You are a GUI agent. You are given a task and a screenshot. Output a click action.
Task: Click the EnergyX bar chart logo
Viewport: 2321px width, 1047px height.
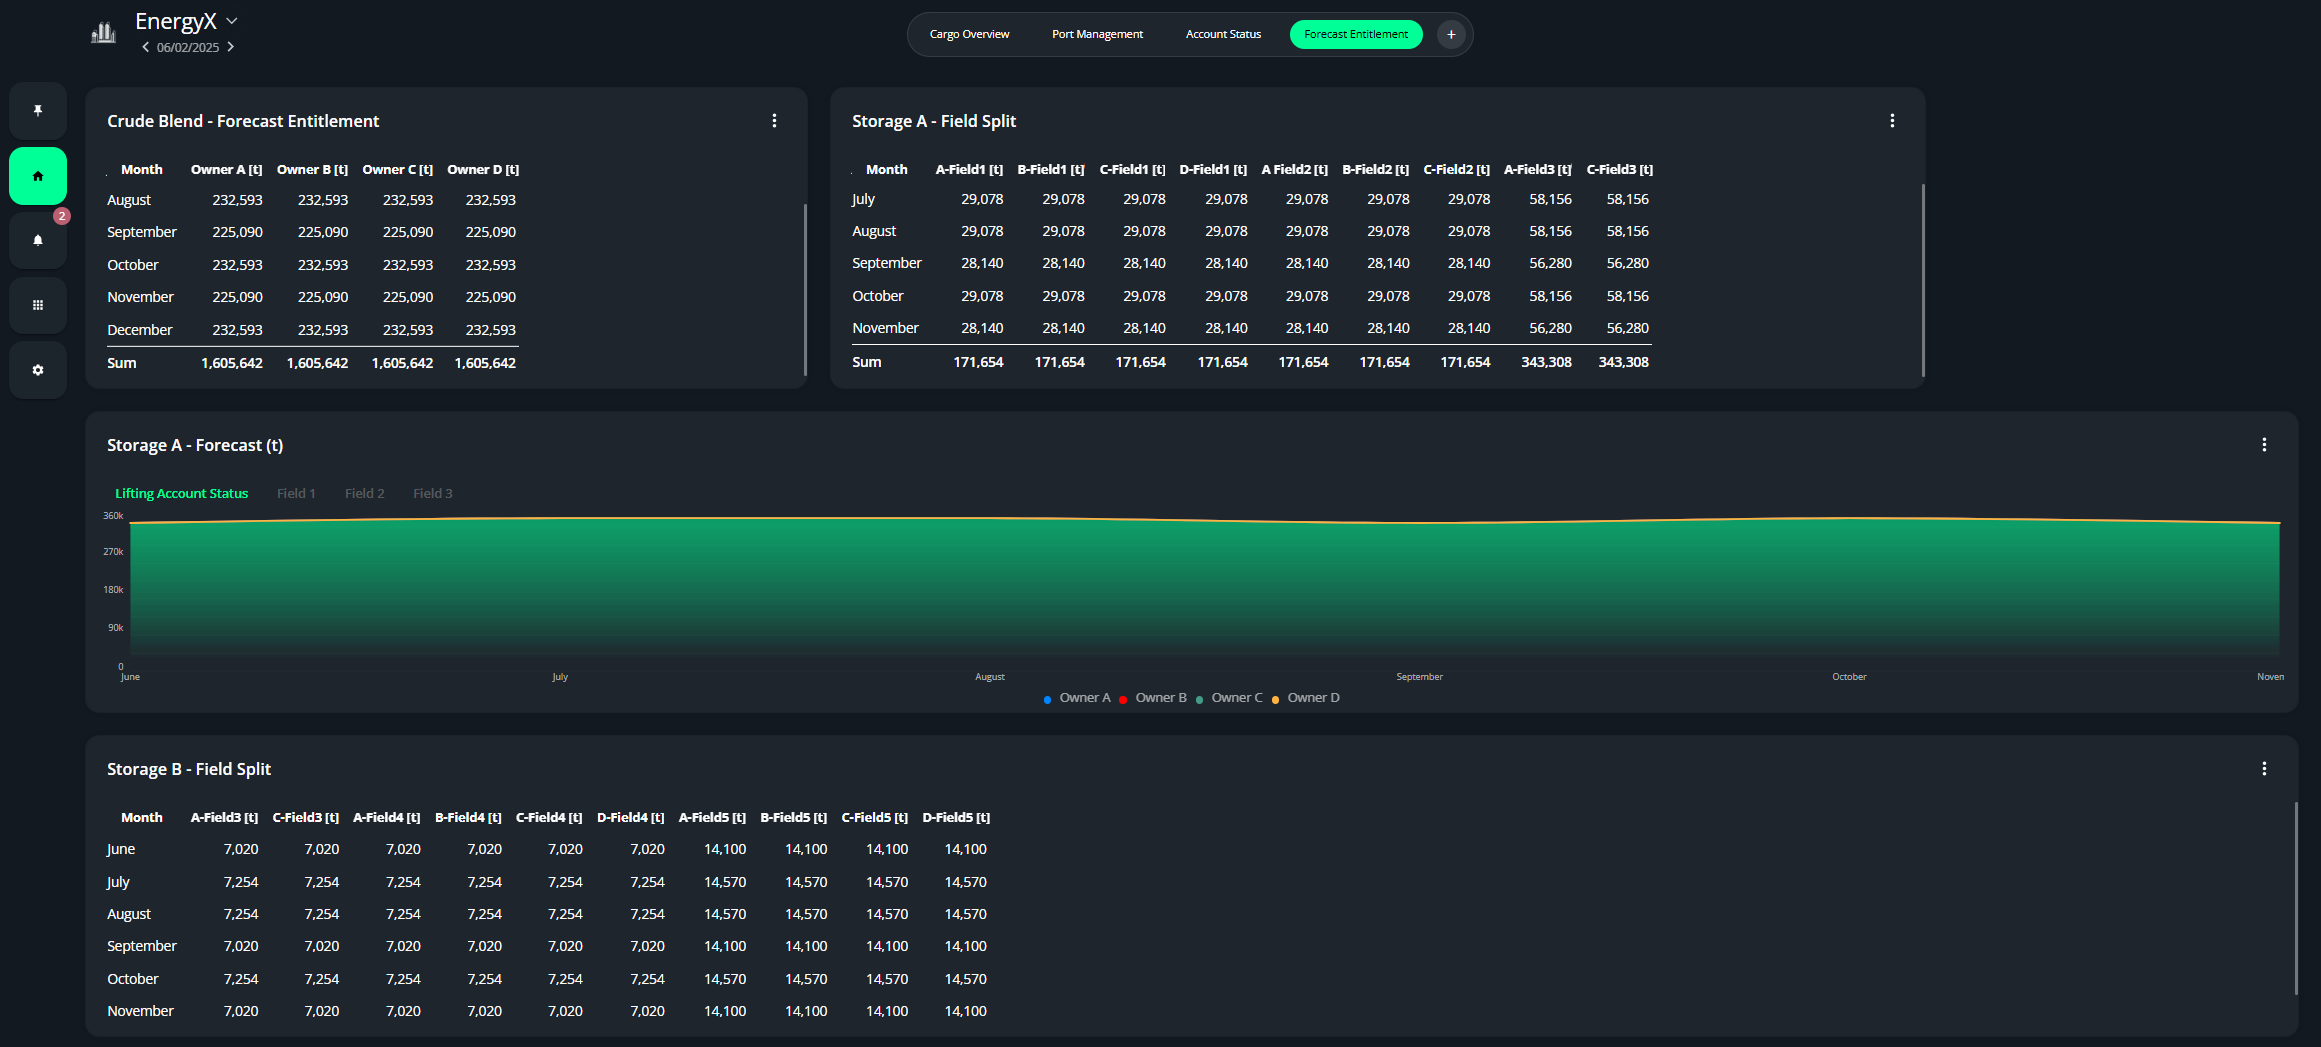(x=104, y=33)
